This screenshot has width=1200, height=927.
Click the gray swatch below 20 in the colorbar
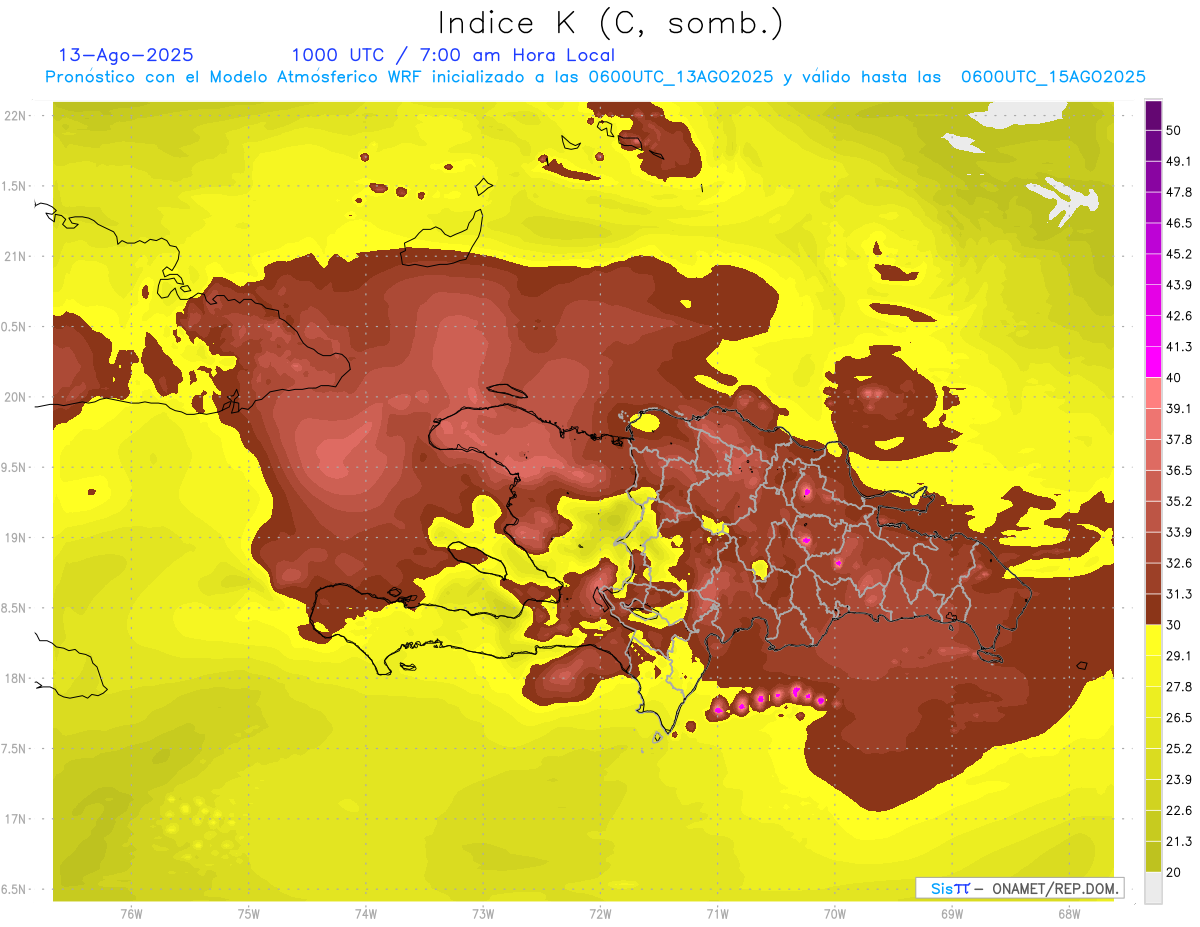click(1153, 887)
